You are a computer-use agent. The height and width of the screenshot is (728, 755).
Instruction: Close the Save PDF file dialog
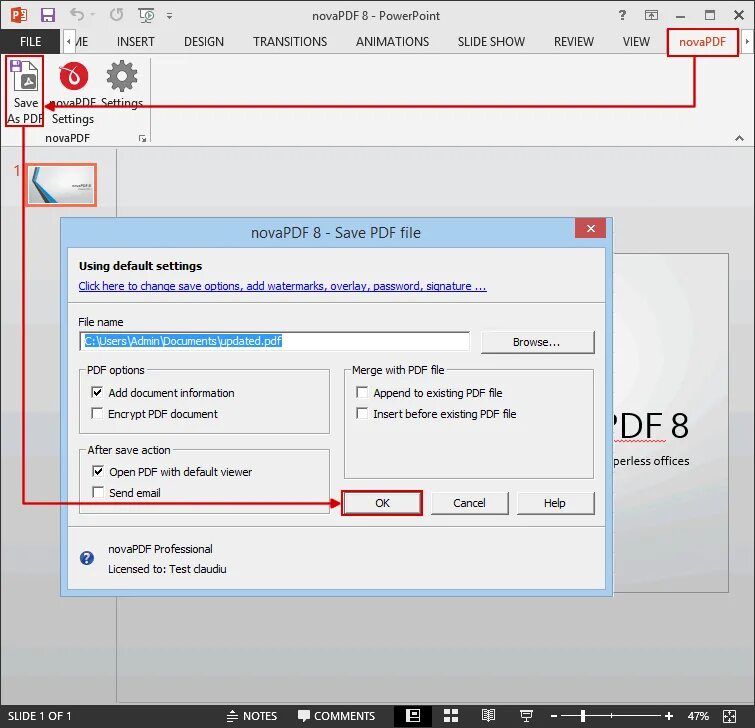coord(590,228)
